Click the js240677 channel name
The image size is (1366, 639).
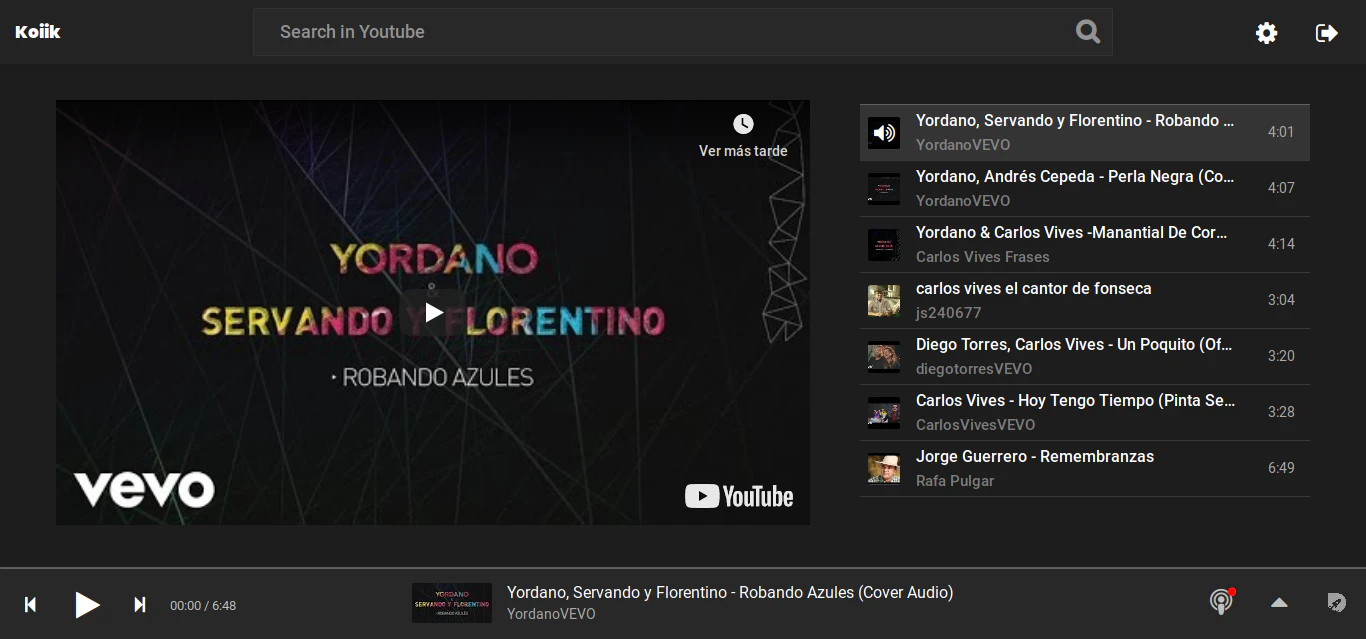pos(949,313)
